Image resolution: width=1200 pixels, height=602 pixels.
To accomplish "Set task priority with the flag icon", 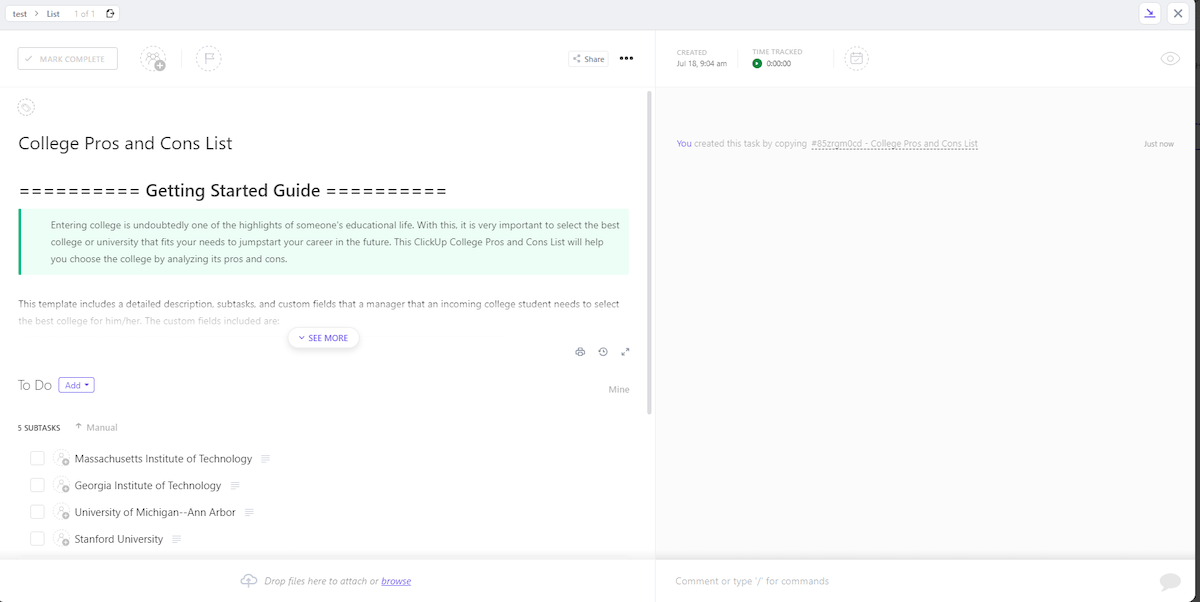I will coord(209,59).
